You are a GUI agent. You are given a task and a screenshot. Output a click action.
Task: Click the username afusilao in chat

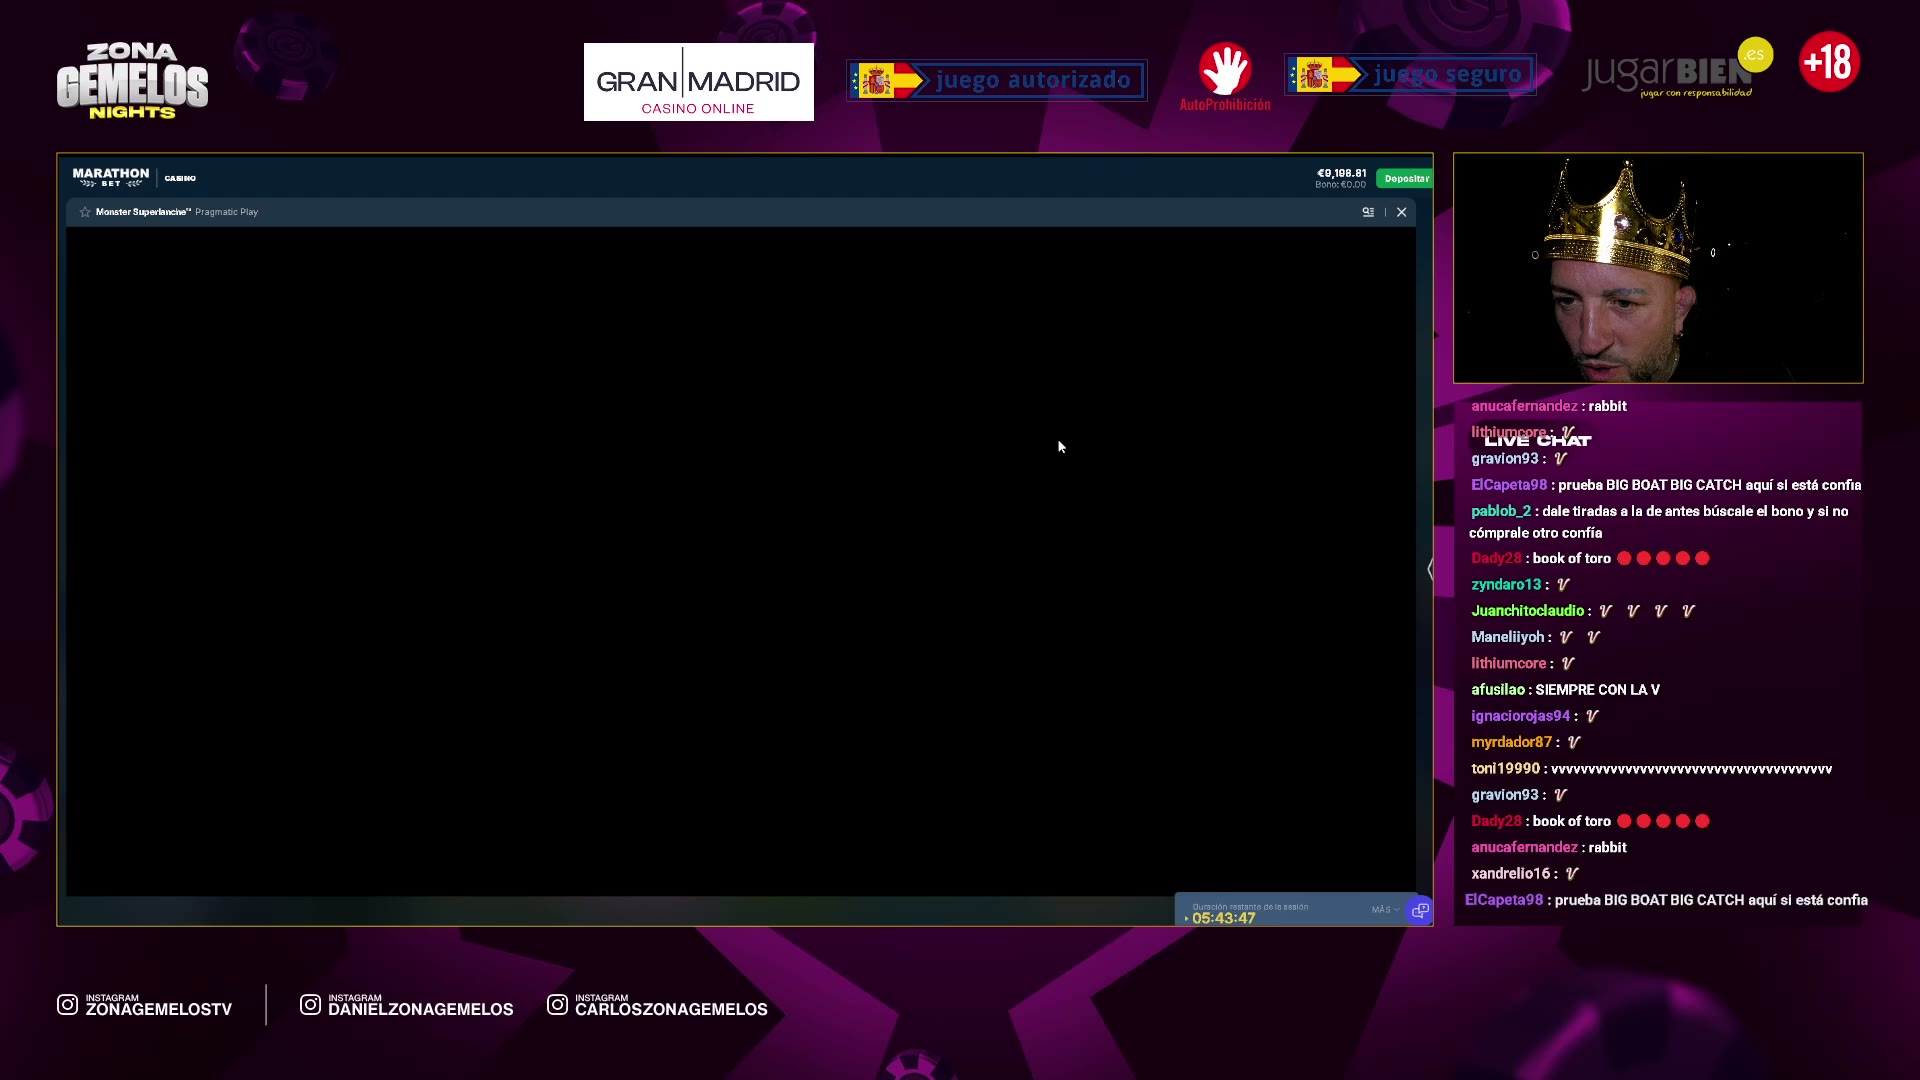[1498, 690]
